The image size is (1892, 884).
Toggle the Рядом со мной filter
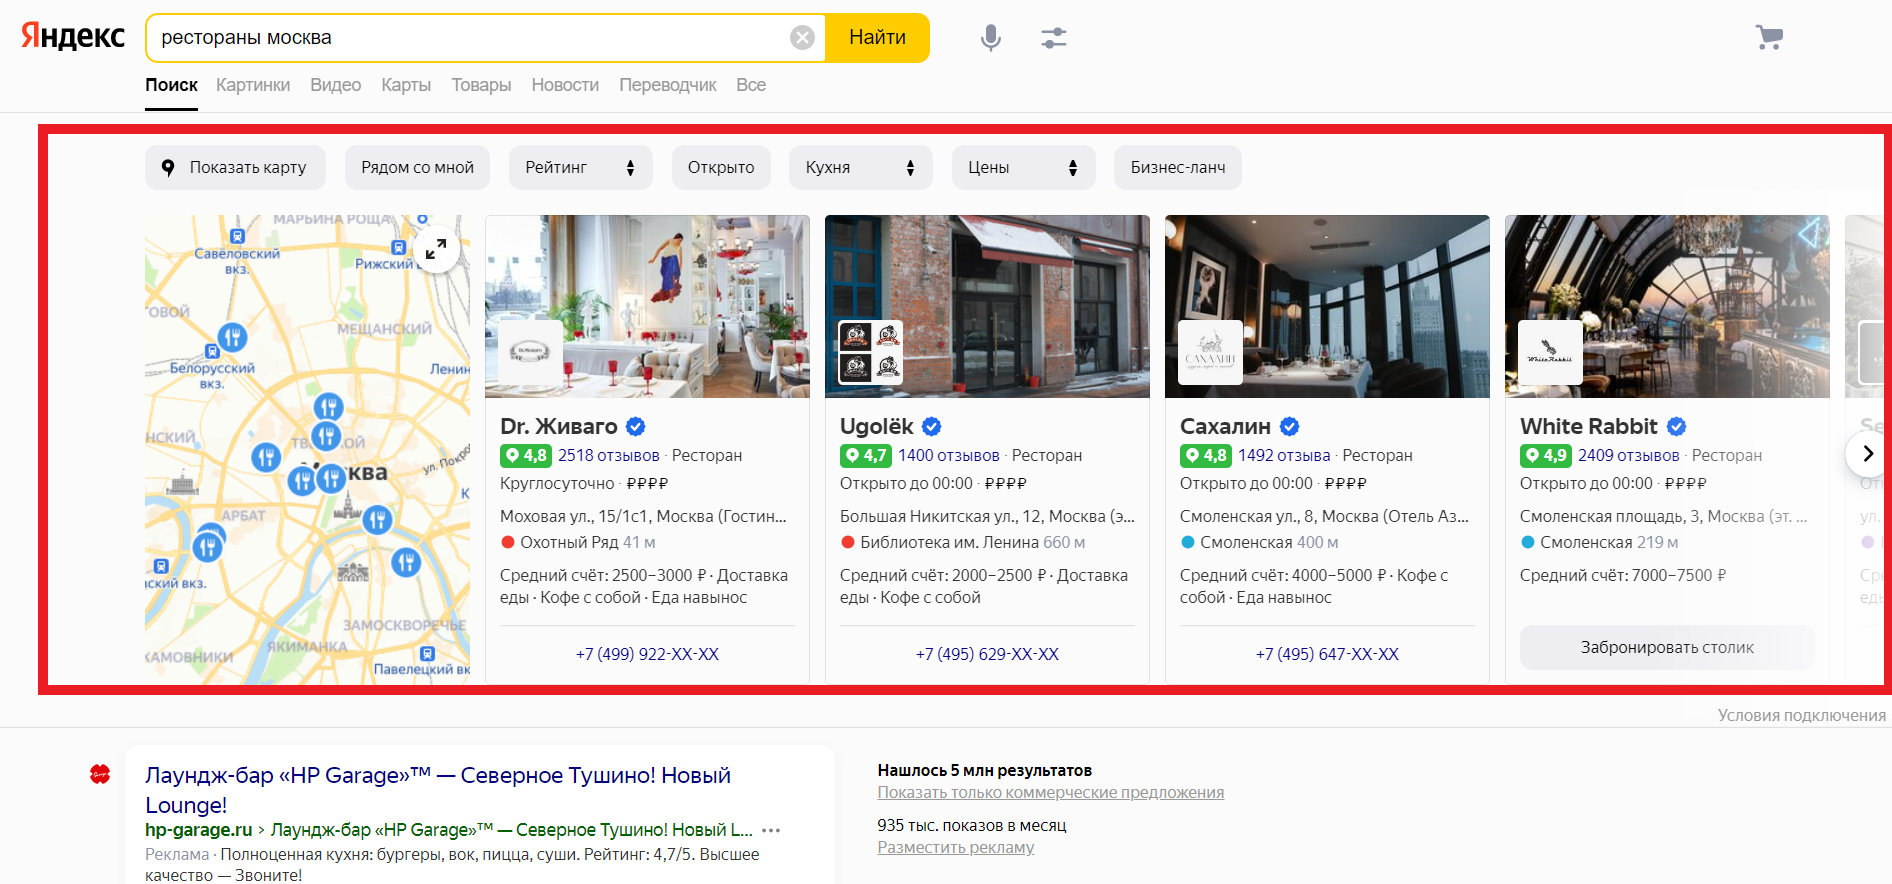click(418, 168)
